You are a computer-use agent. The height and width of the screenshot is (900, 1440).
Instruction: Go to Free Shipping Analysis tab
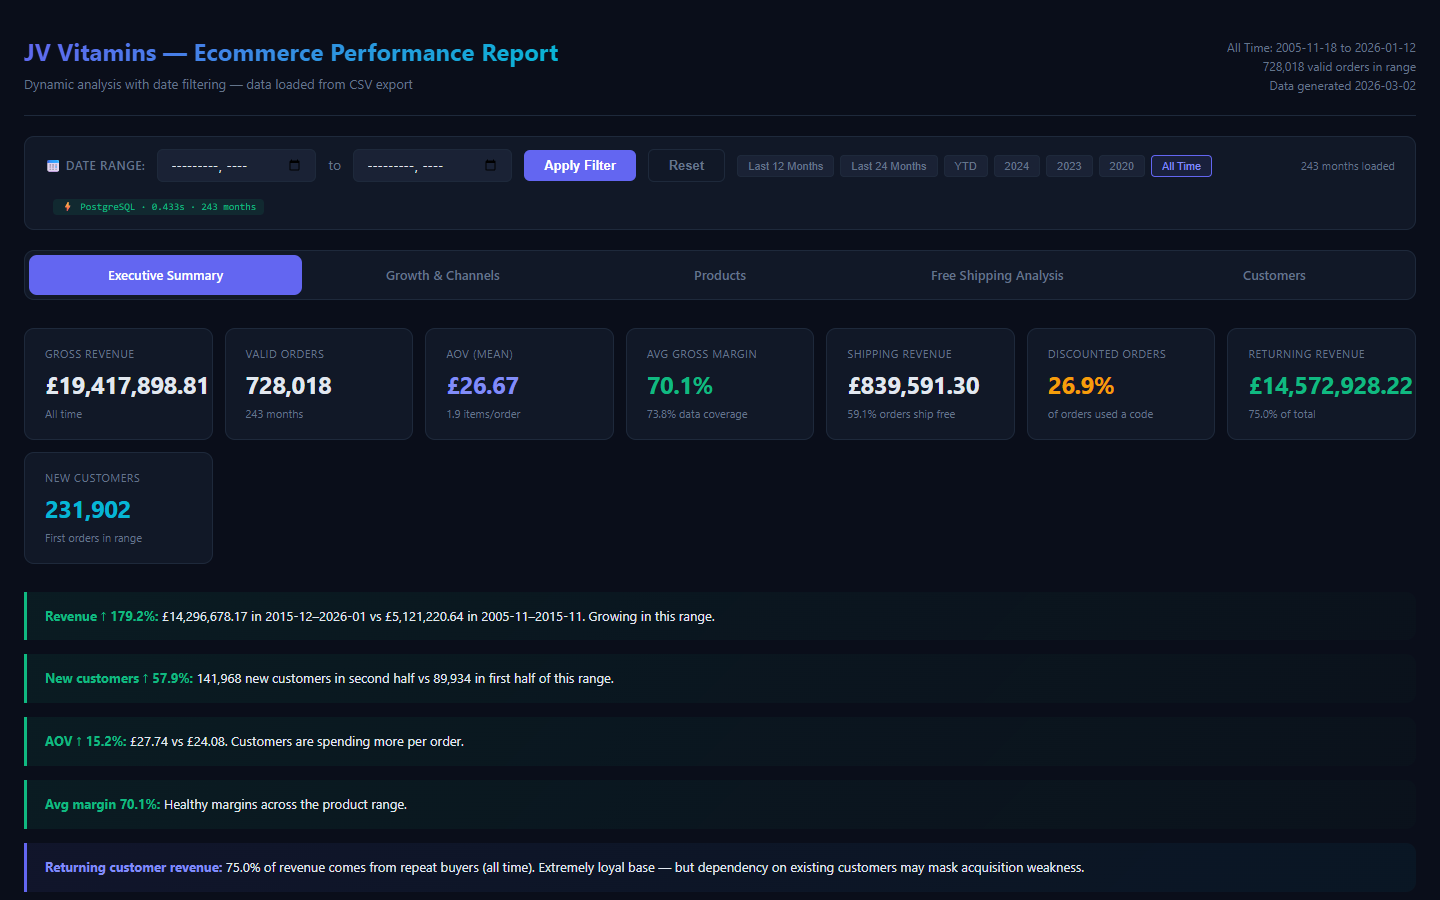click(x=997, y=275)
